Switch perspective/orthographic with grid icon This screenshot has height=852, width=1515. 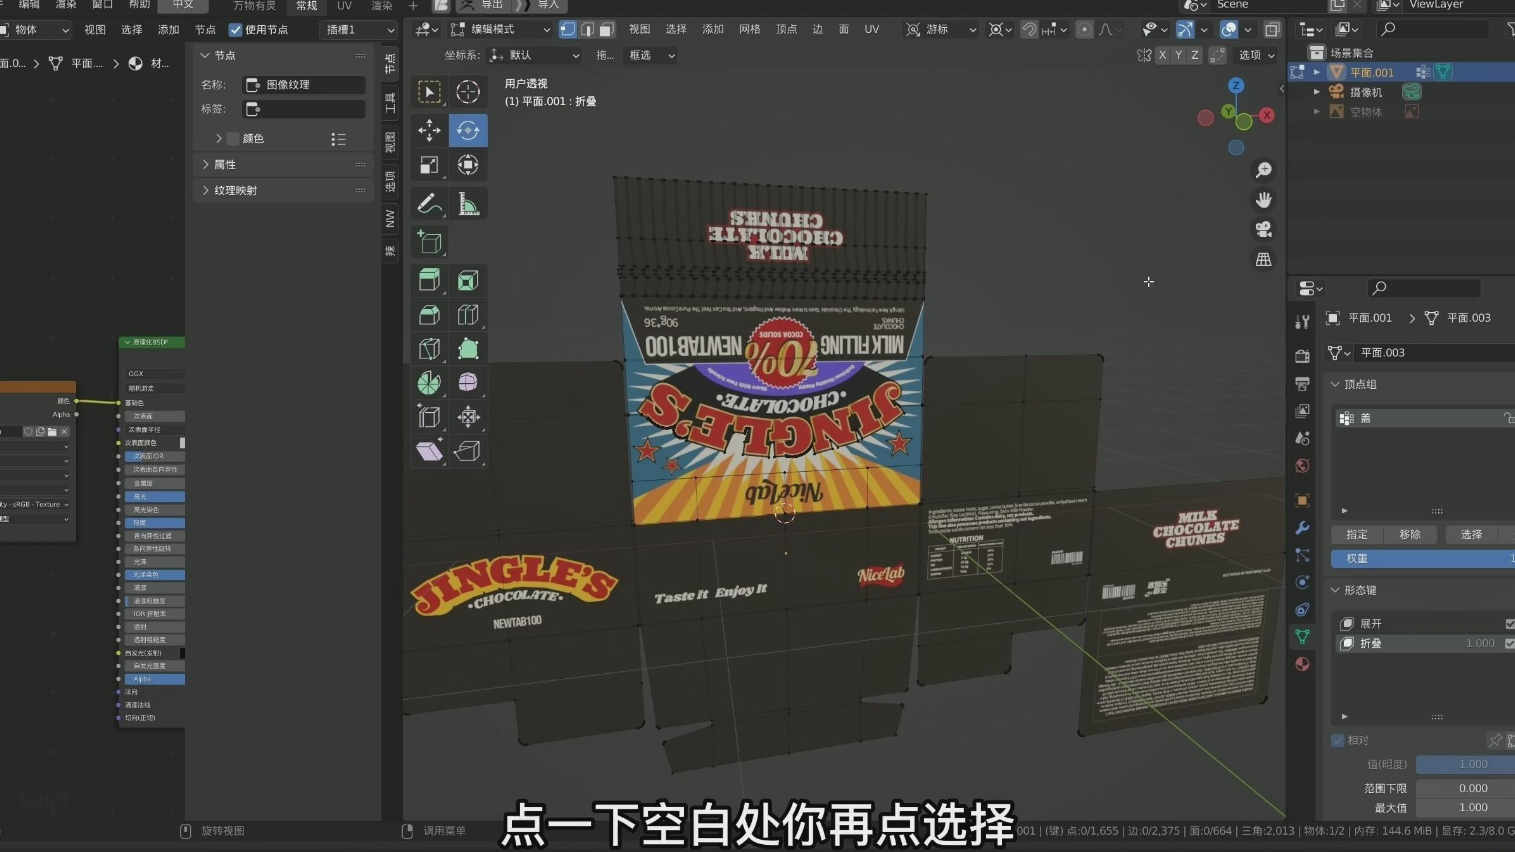1264,260
